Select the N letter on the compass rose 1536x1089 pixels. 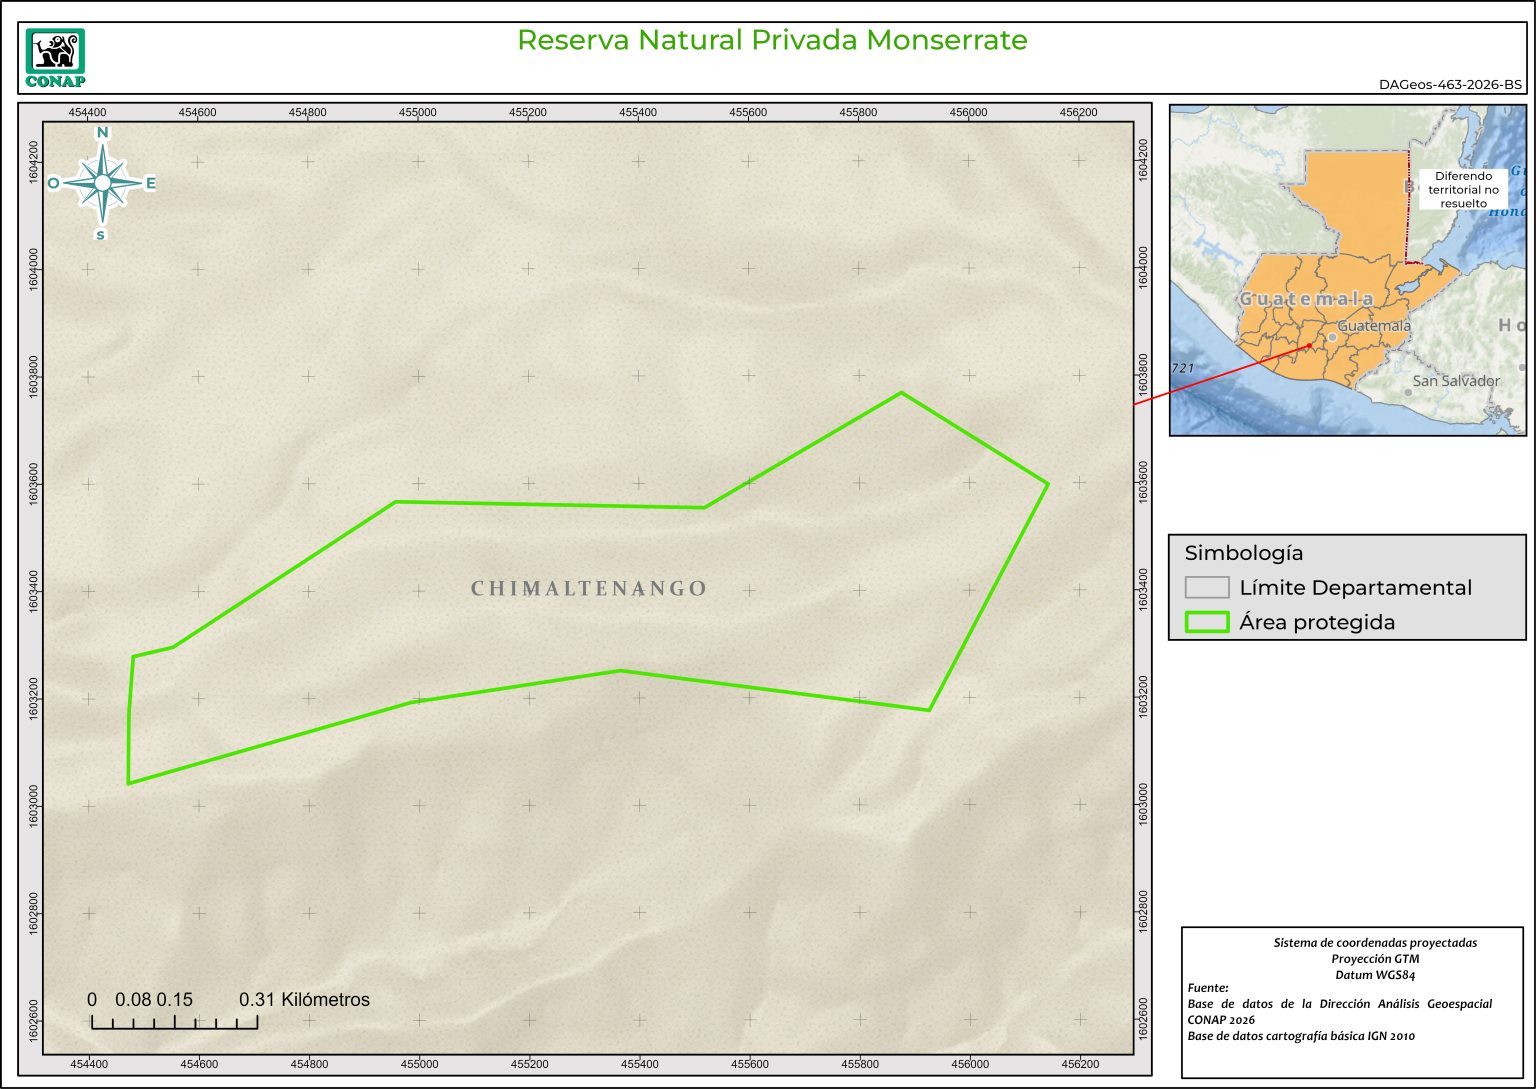[102, 133]
